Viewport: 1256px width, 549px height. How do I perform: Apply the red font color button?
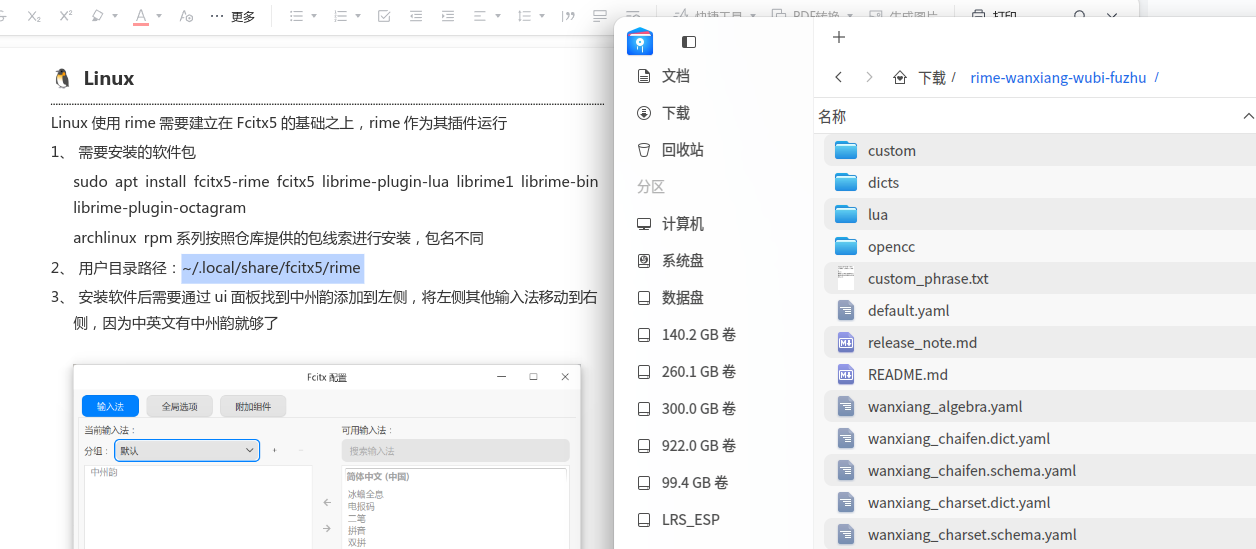tap(141, 16)
